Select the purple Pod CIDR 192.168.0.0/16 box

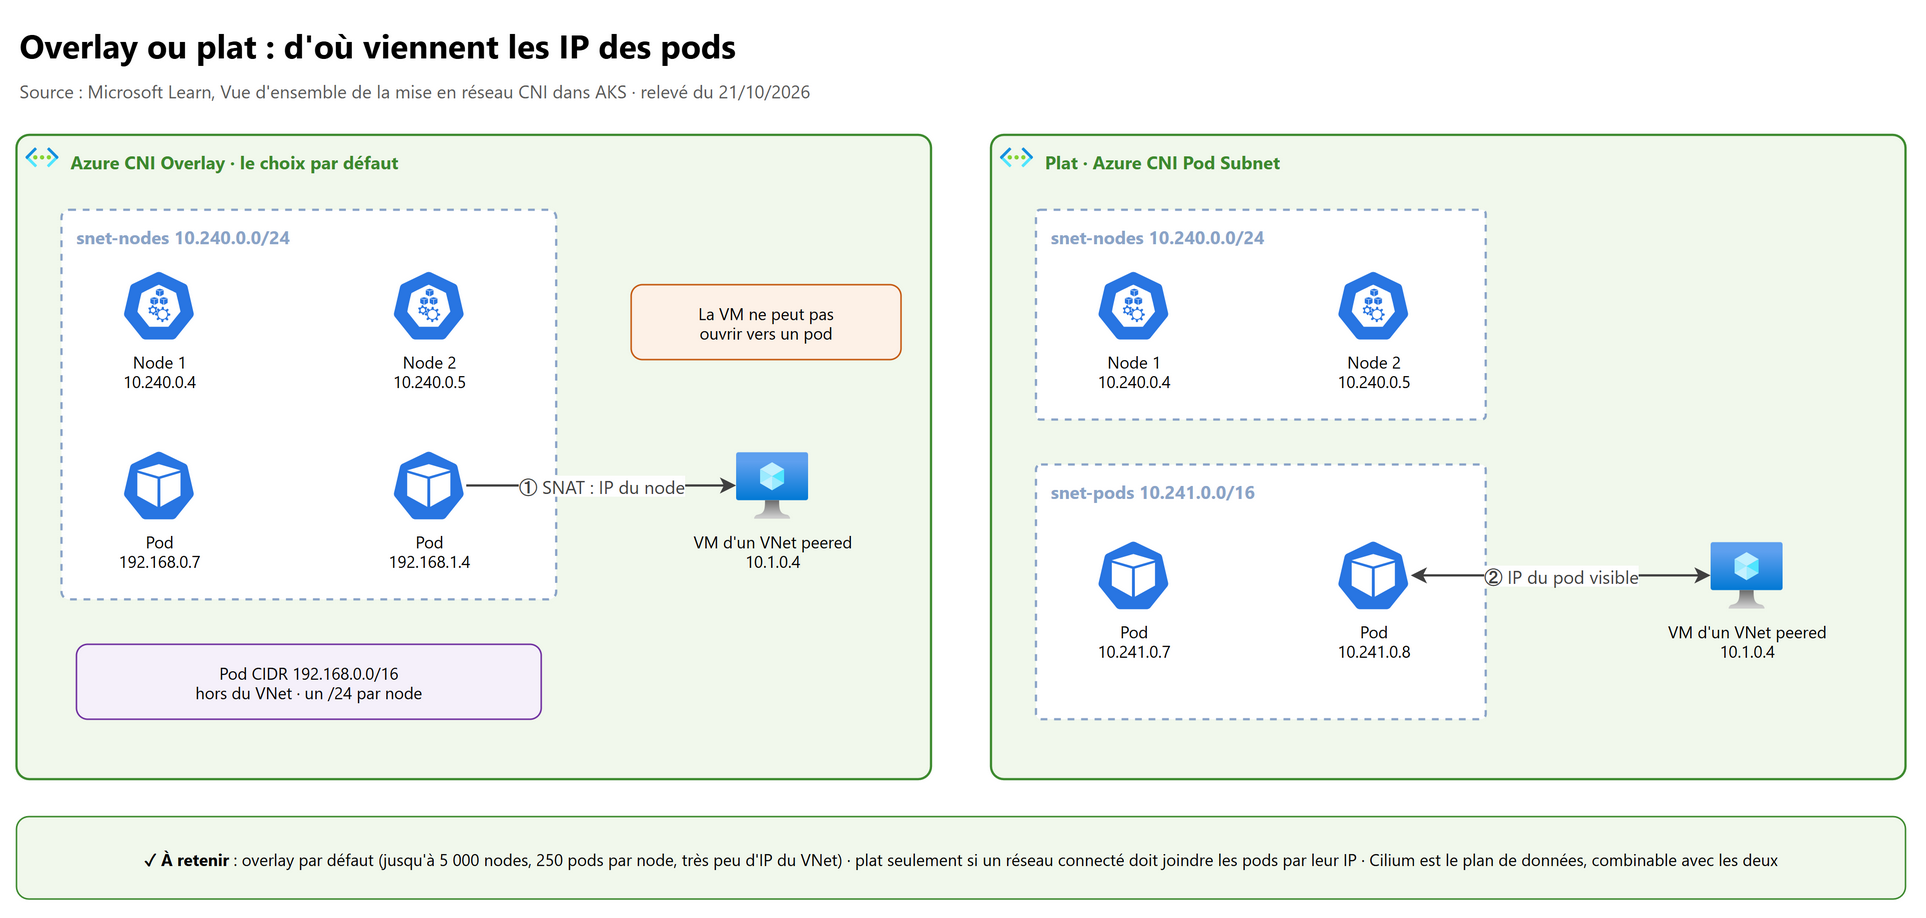coord(309,682)
